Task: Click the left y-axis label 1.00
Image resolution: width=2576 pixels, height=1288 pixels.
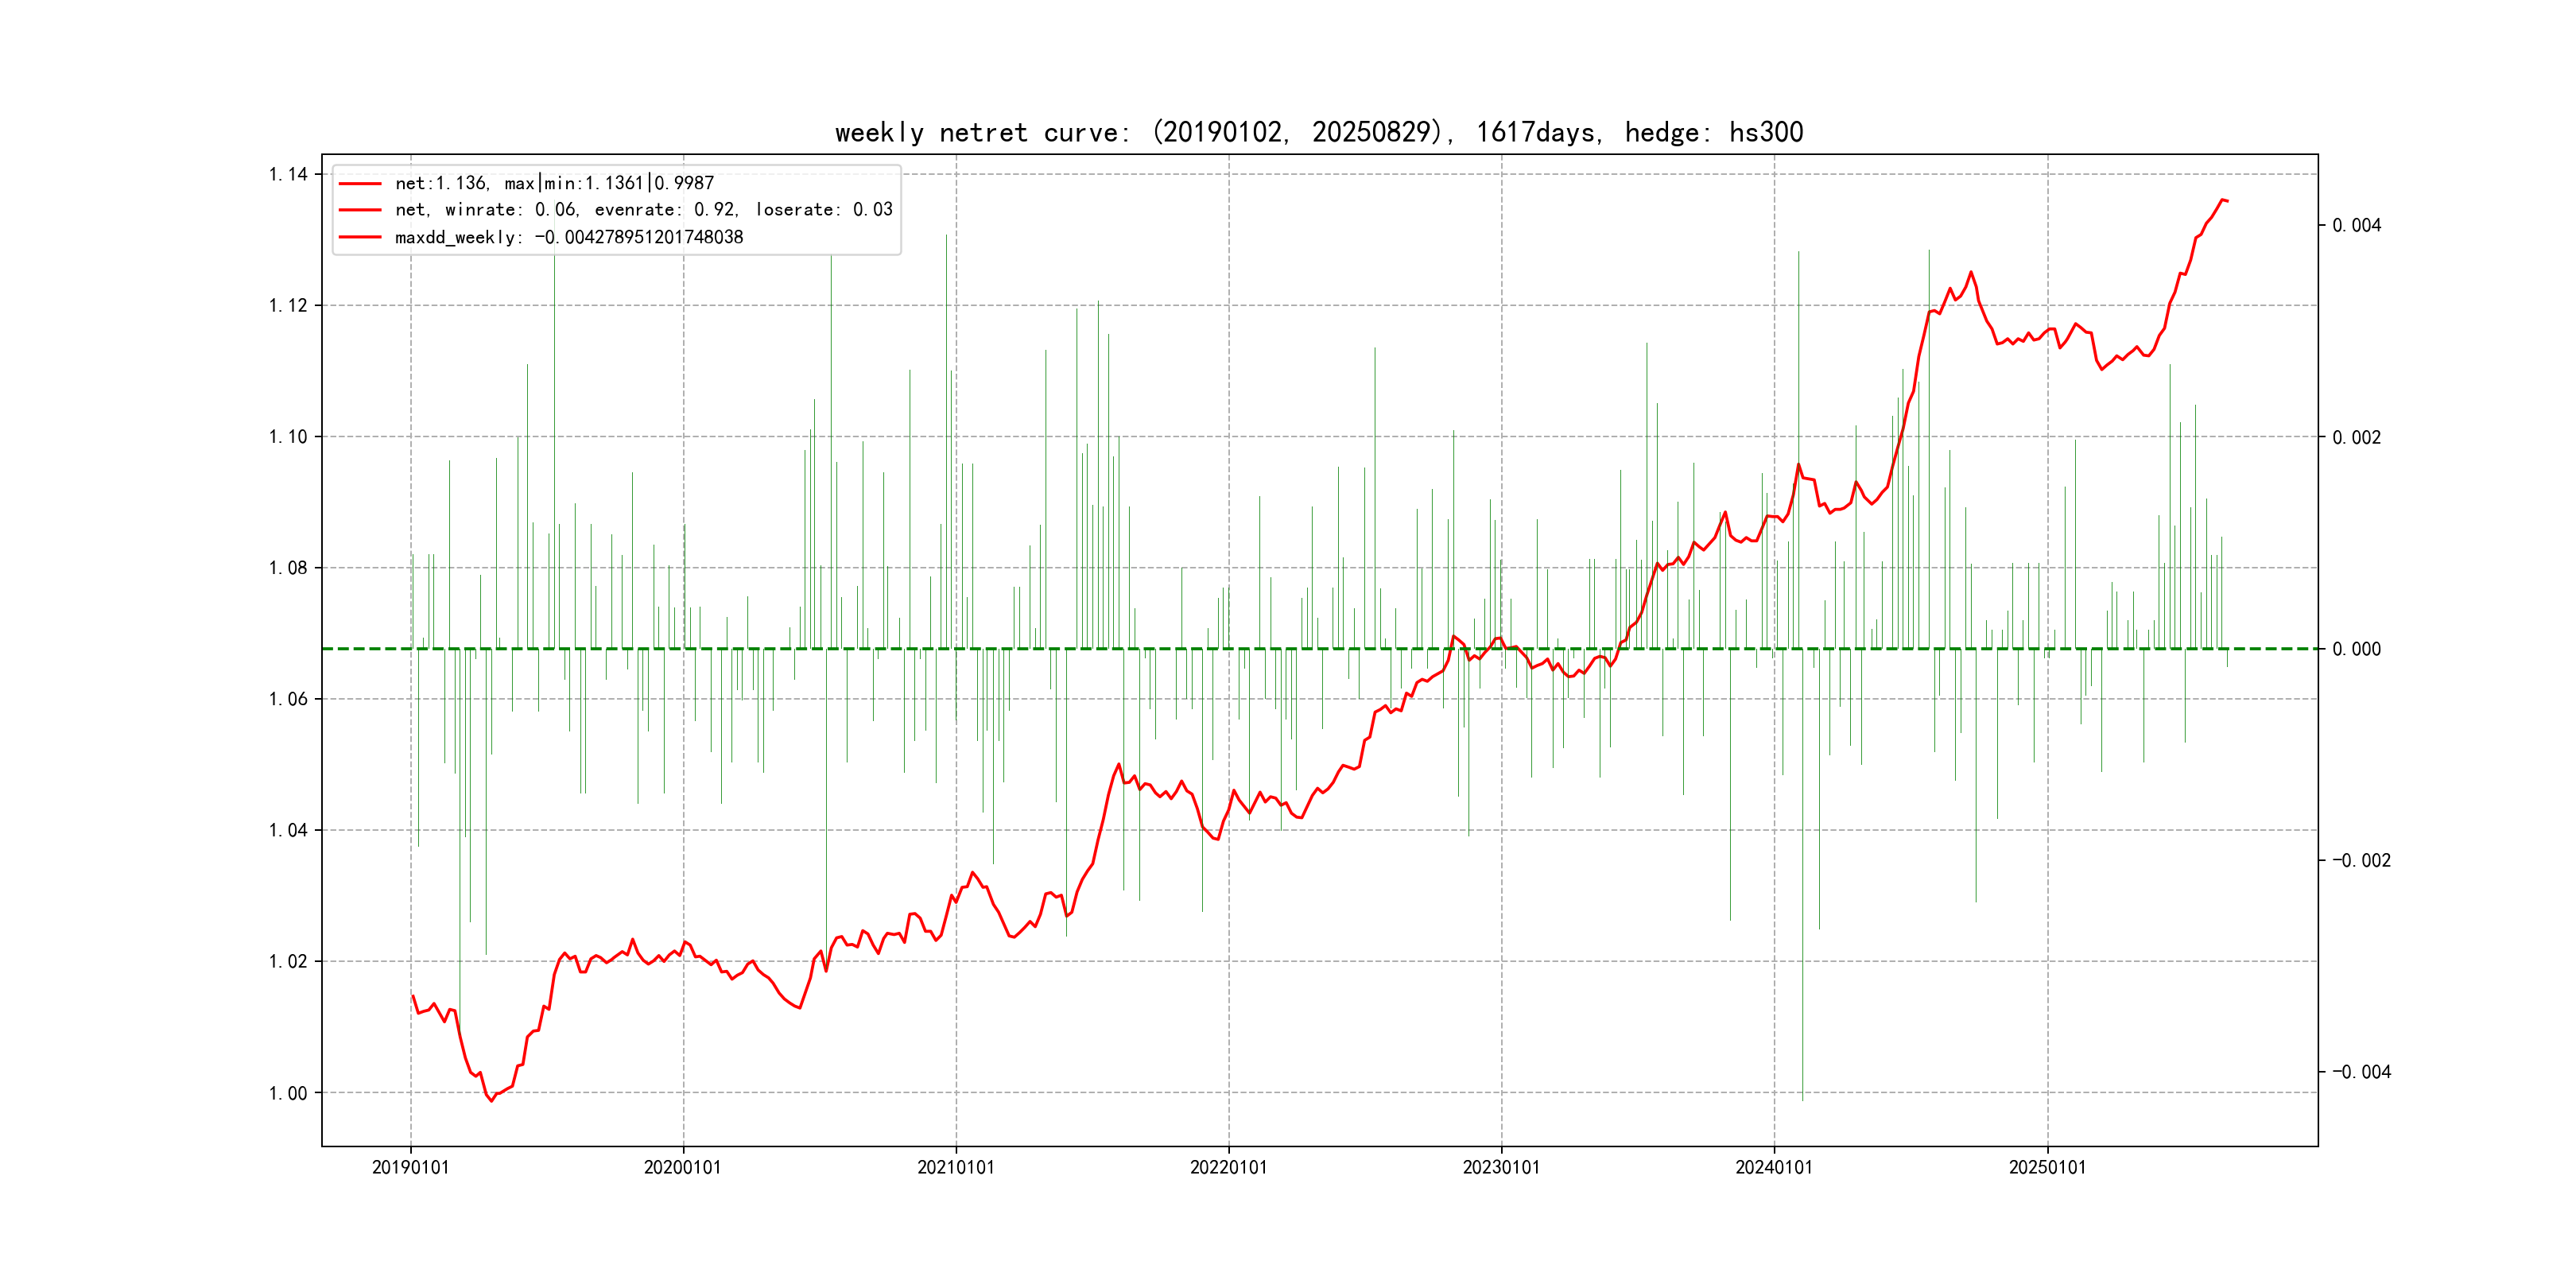Action: point(288,1093)
